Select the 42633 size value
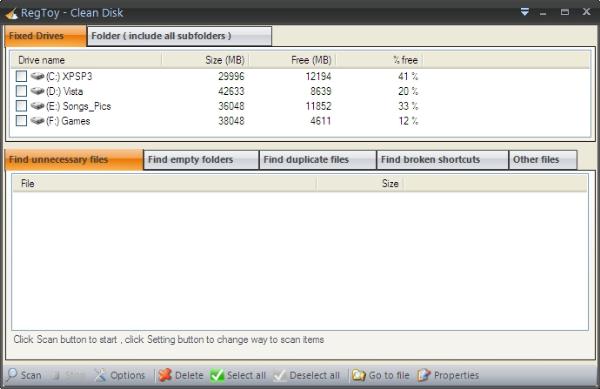This screenshot has width=600, height=389. [231, 91]
